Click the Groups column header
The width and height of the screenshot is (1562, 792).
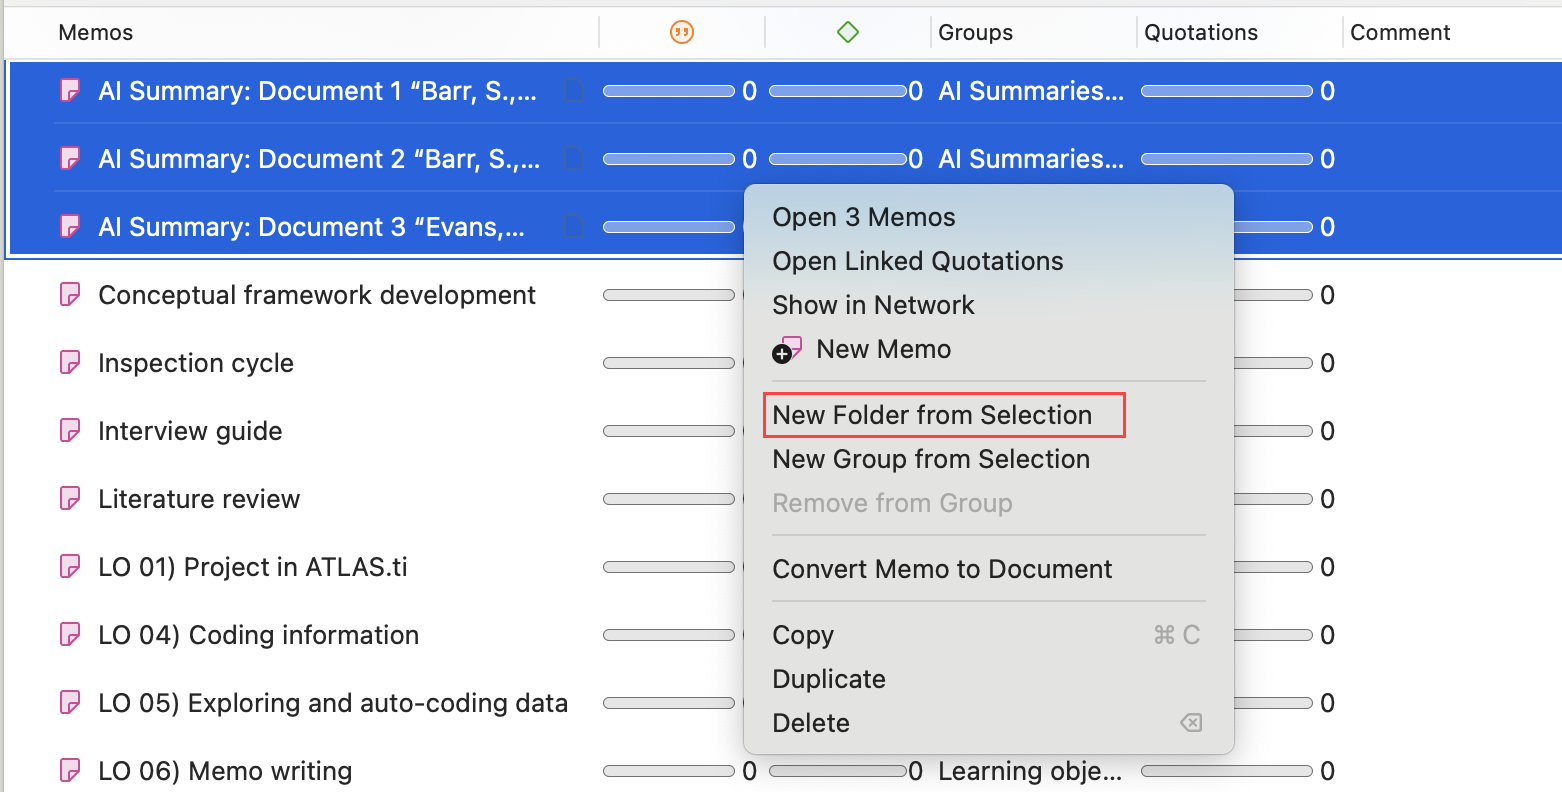click(x=975, y=33)
